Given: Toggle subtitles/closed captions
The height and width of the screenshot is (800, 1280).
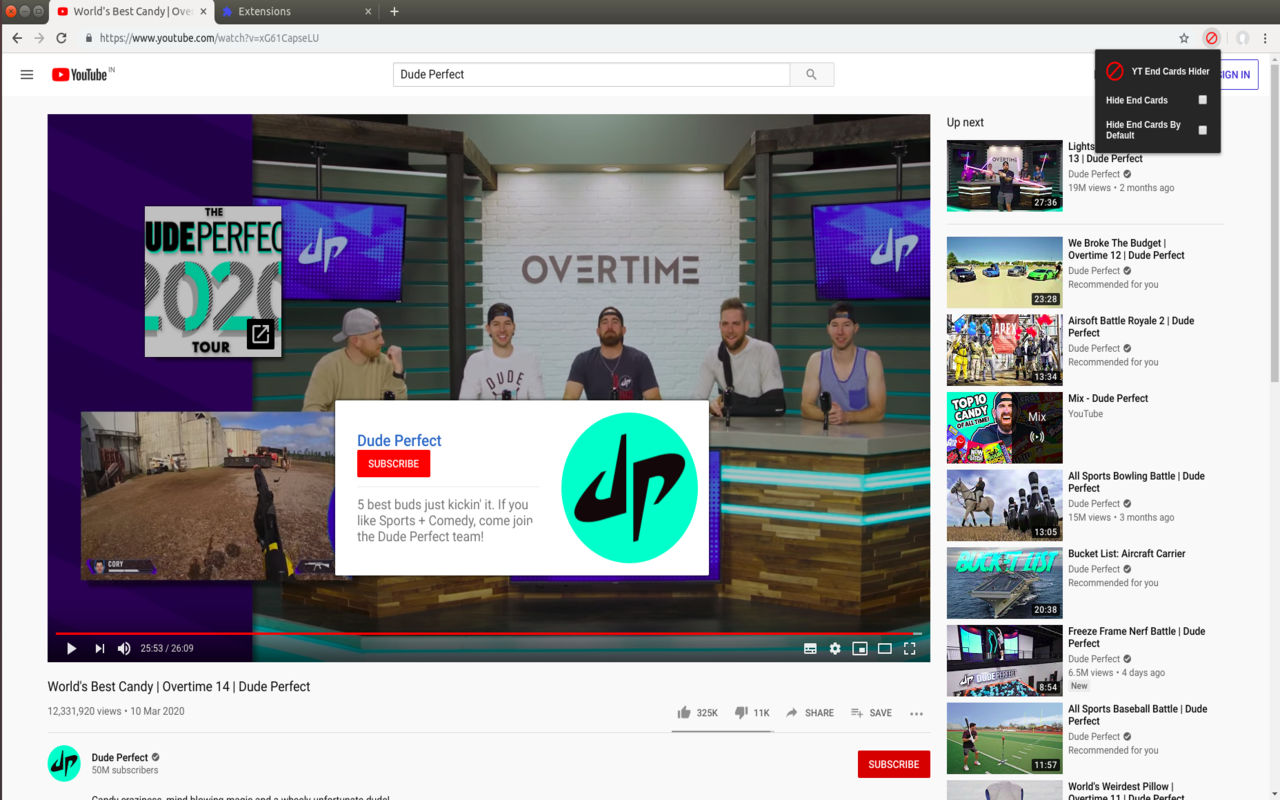Looking at the screenshot, I should pyautogui.click(x=810, y=648).
